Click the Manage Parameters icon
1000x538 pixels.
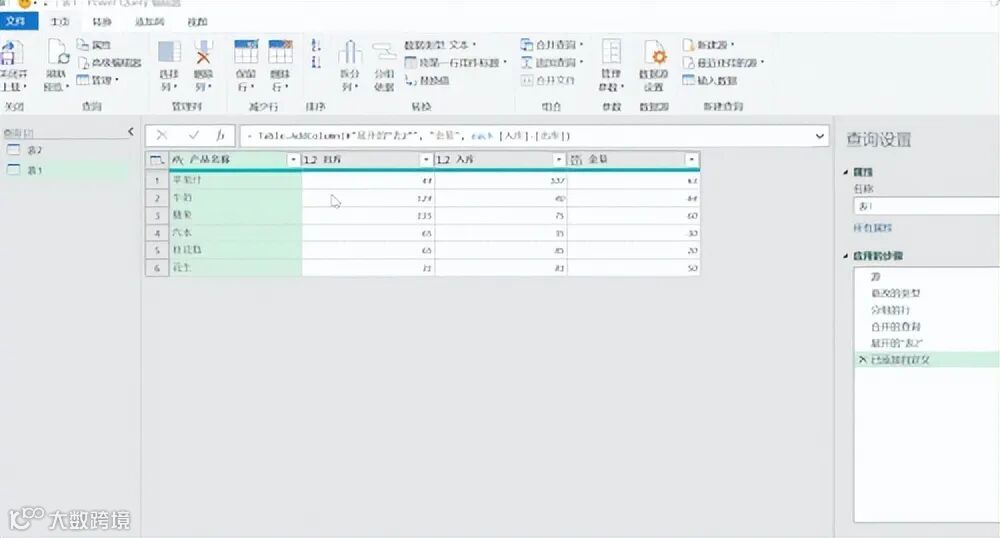pos(611,52)
